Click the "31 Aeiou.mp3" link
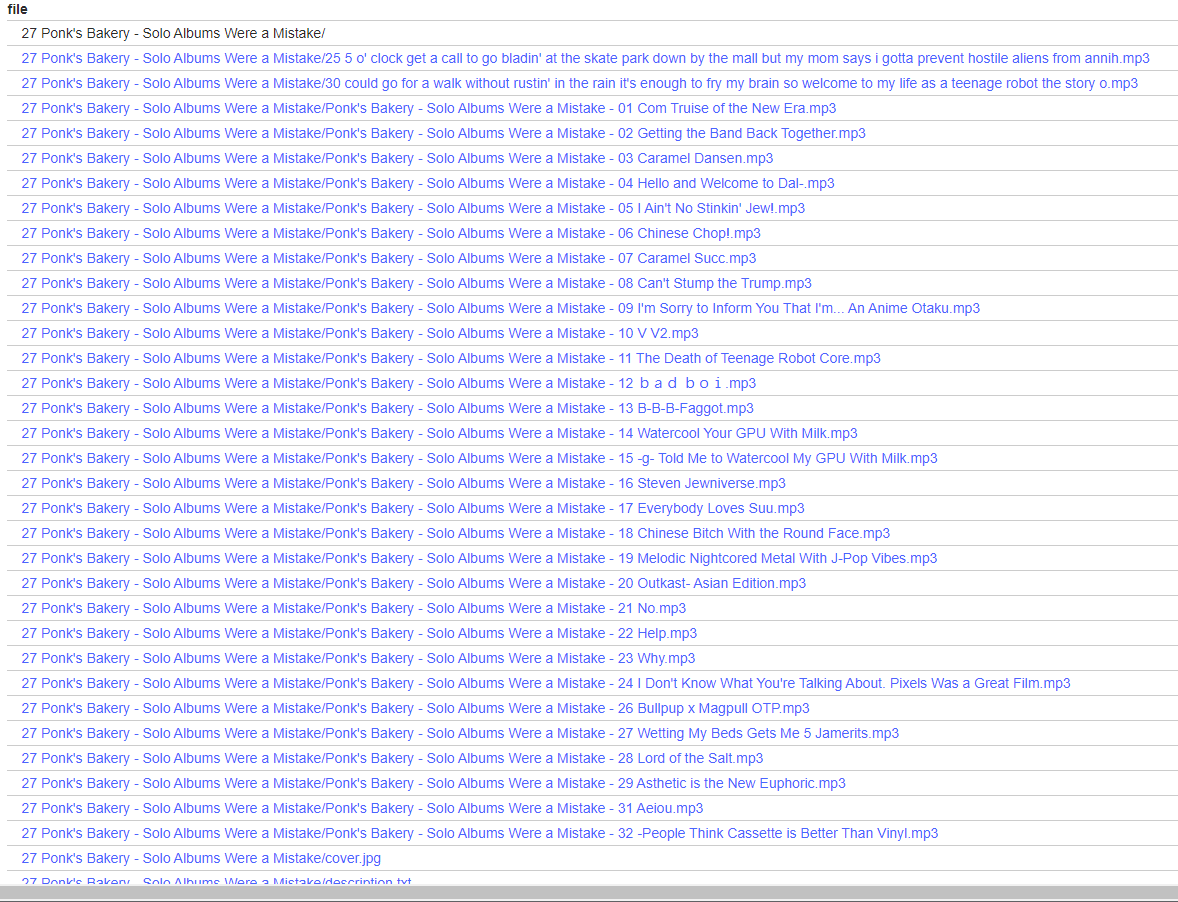The image size is (1178, 902). [x=362, y=808]
